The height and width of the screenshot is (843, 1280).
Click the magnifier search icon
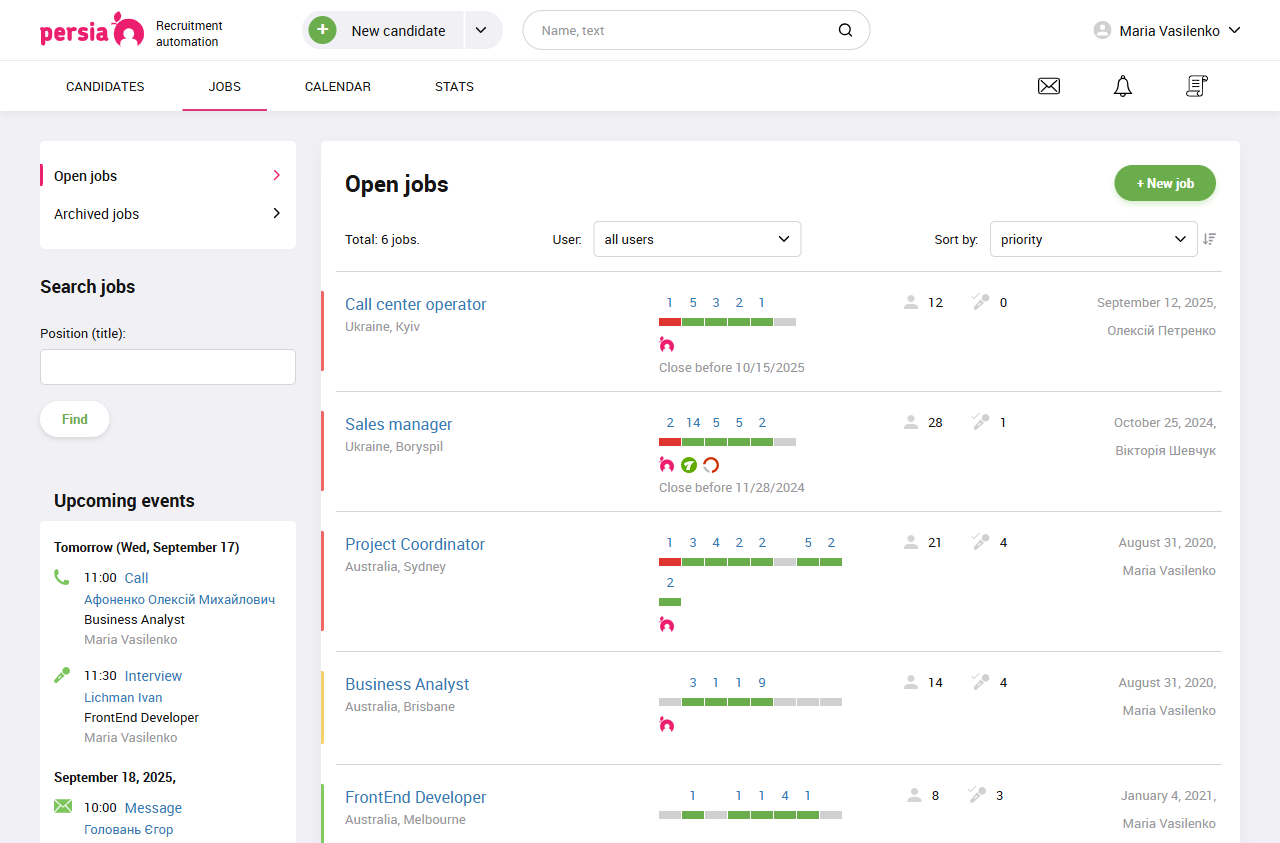[x=845, y=30]
